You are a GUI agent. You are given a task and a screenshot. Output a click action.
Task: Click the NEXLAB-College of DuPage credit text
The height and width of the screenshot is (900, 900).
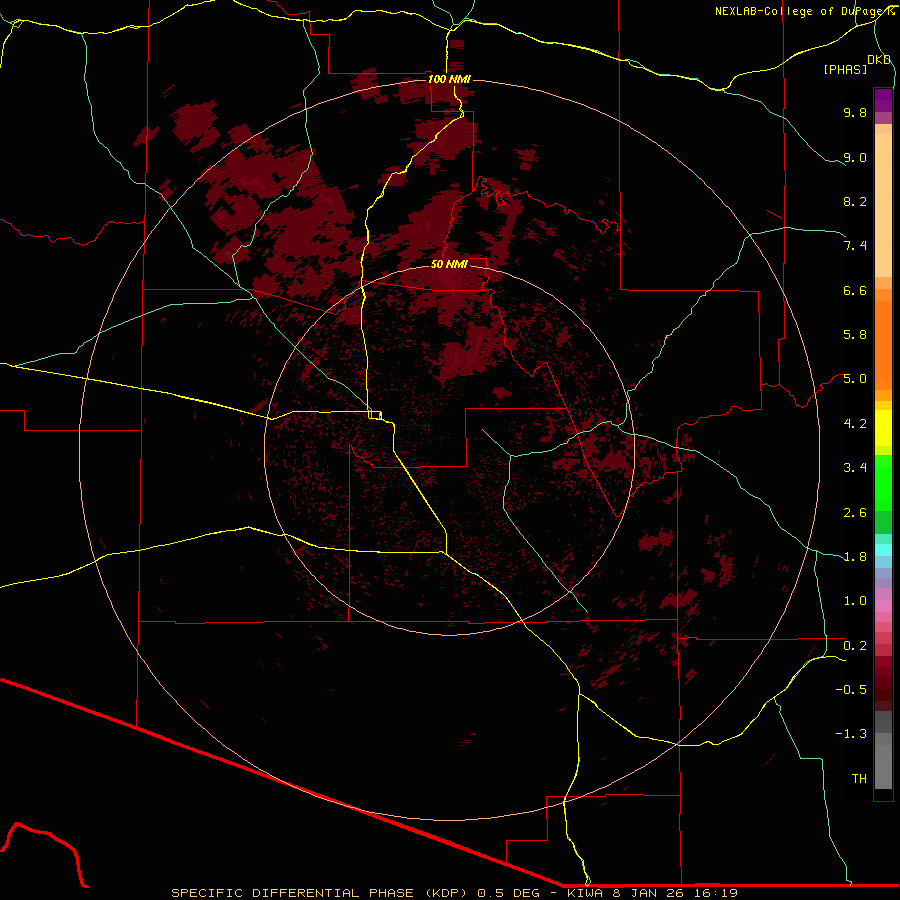(804, 11)
